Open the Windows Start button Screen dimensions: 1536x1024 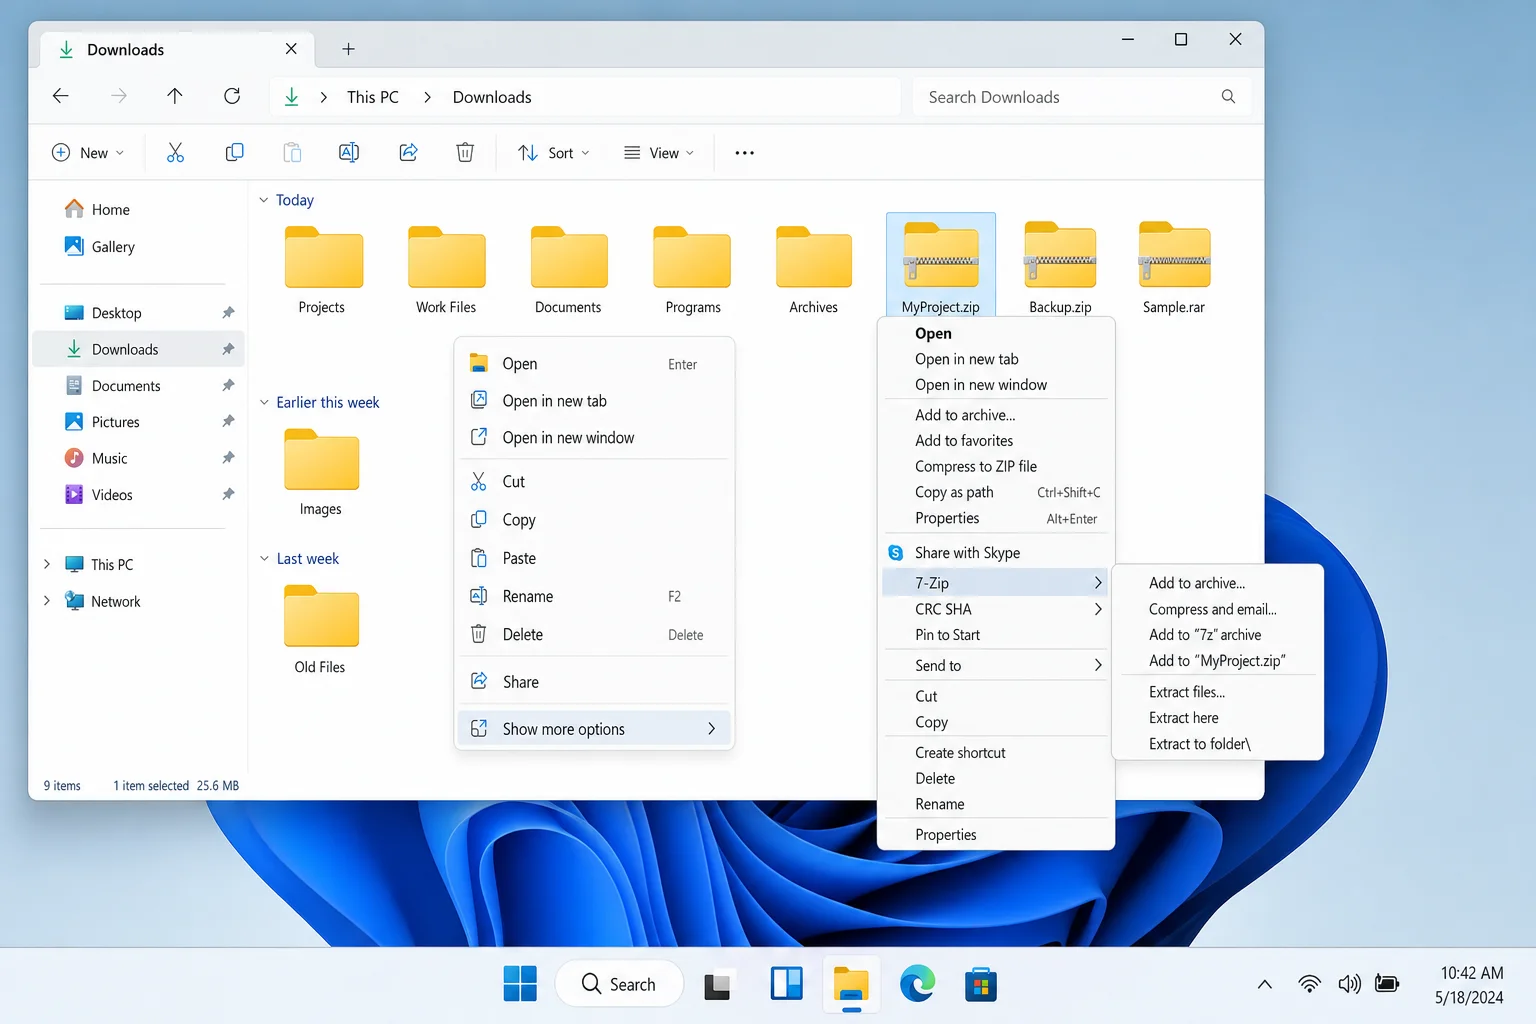(520, 984)
